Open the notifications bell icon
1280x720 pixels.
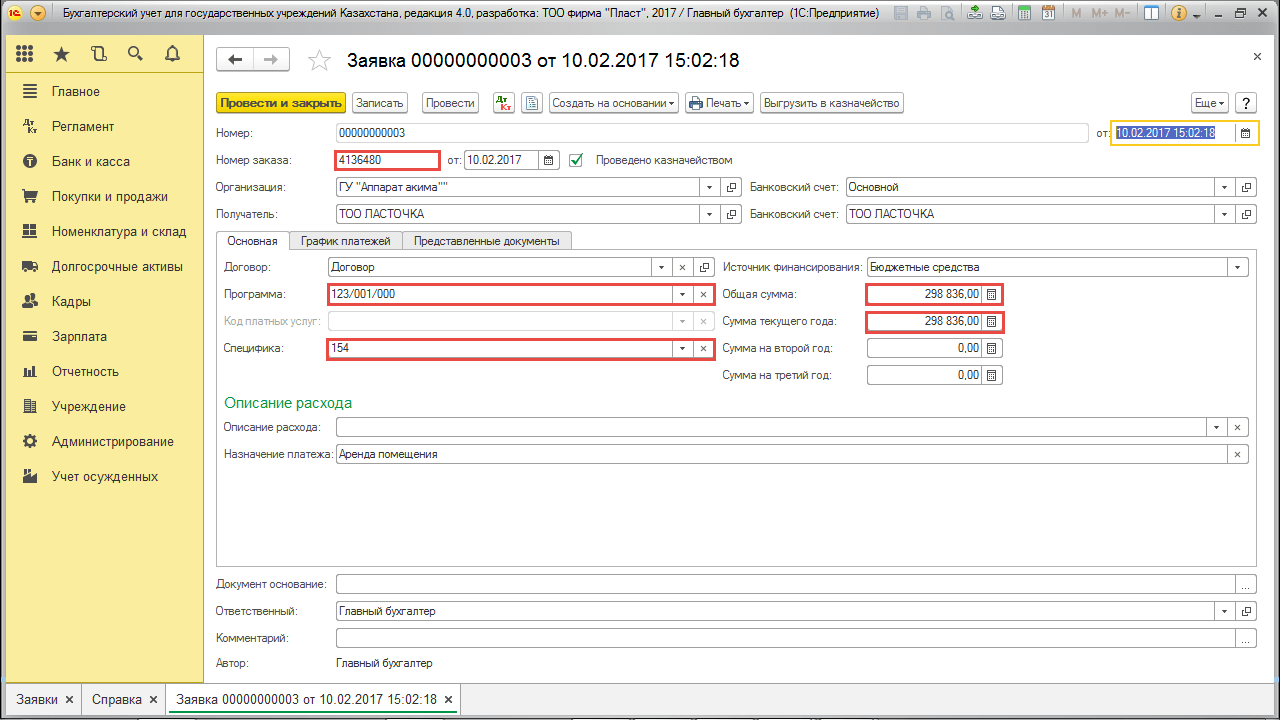point(172,54)
